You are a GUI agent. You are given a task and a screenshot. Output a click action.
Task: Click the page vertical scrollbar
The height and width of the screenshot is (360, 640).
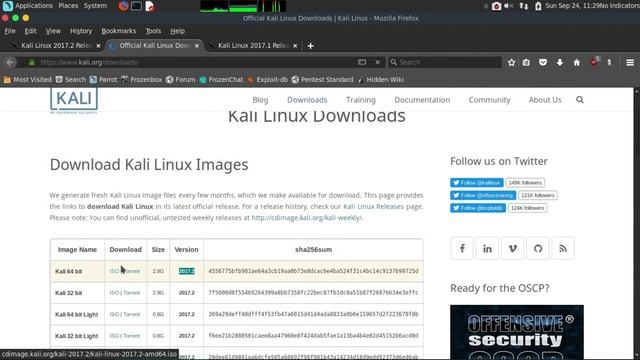click(636, 224)
